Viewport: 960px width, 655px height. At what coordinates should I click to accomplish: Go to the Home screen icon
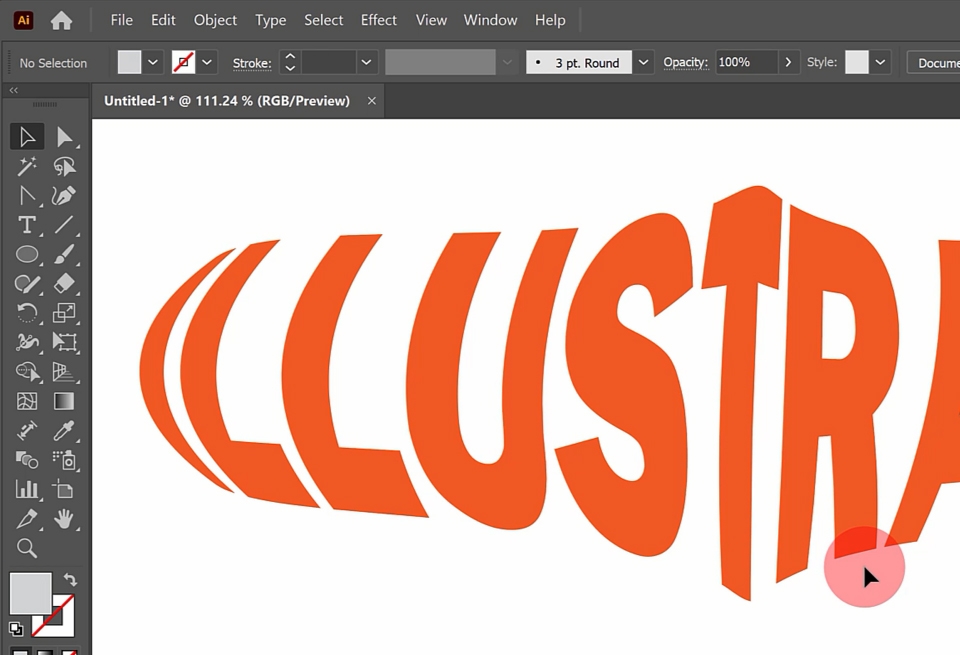pyautogui.click(x=61, y=20)
